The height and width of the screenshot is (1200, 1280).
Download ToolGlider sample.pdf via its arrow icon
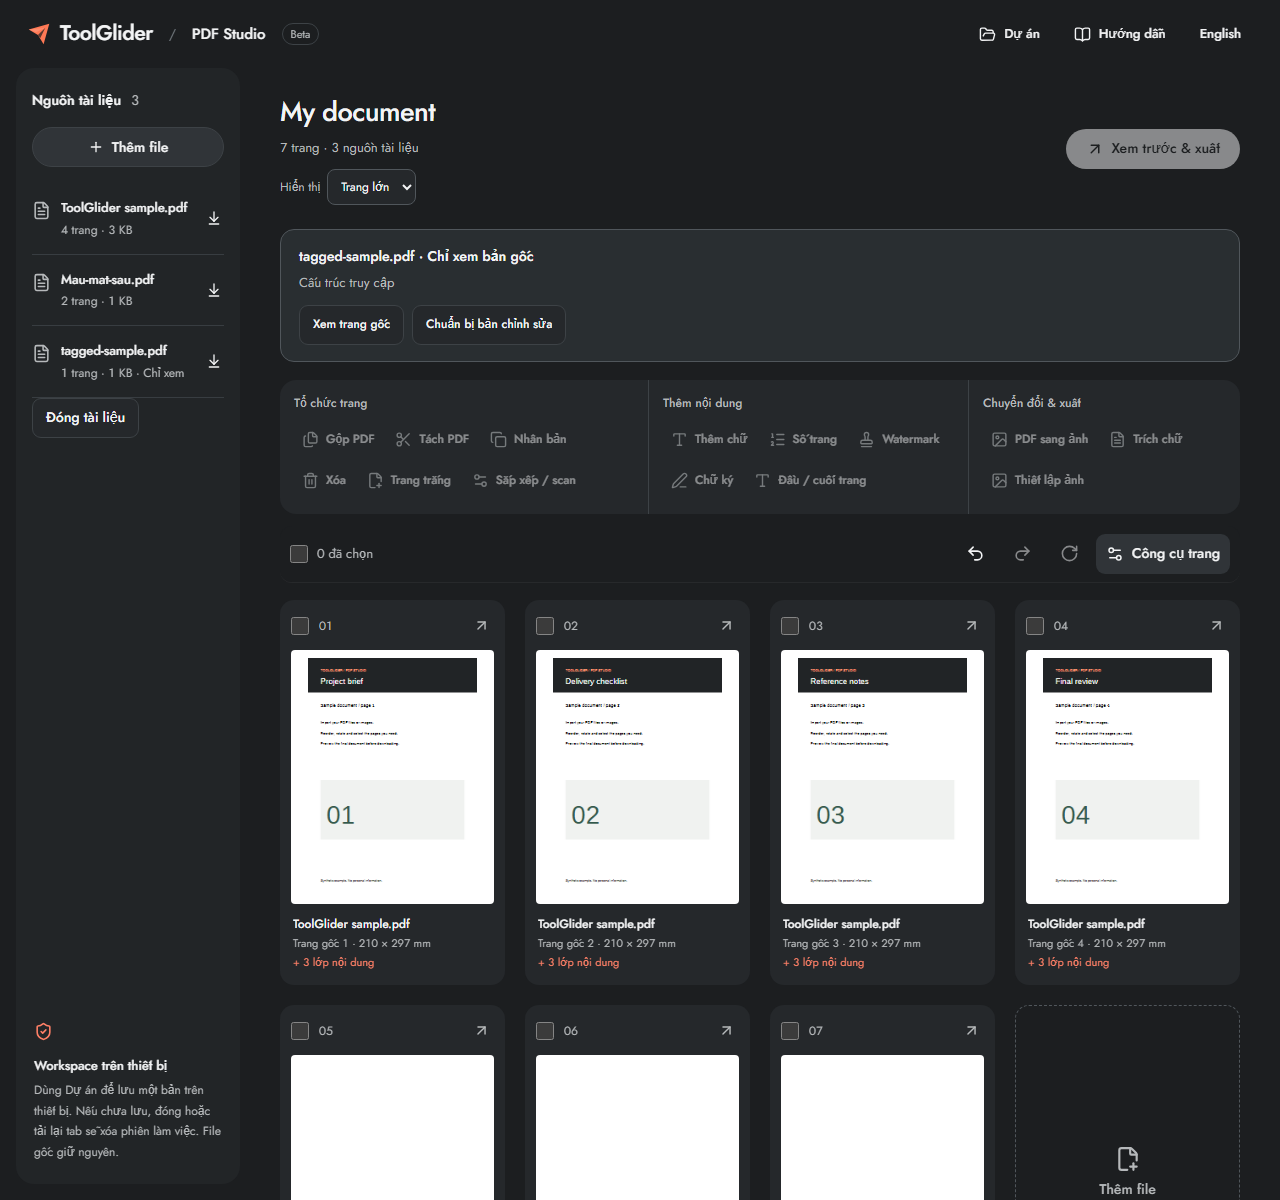(x=214, y=218)
